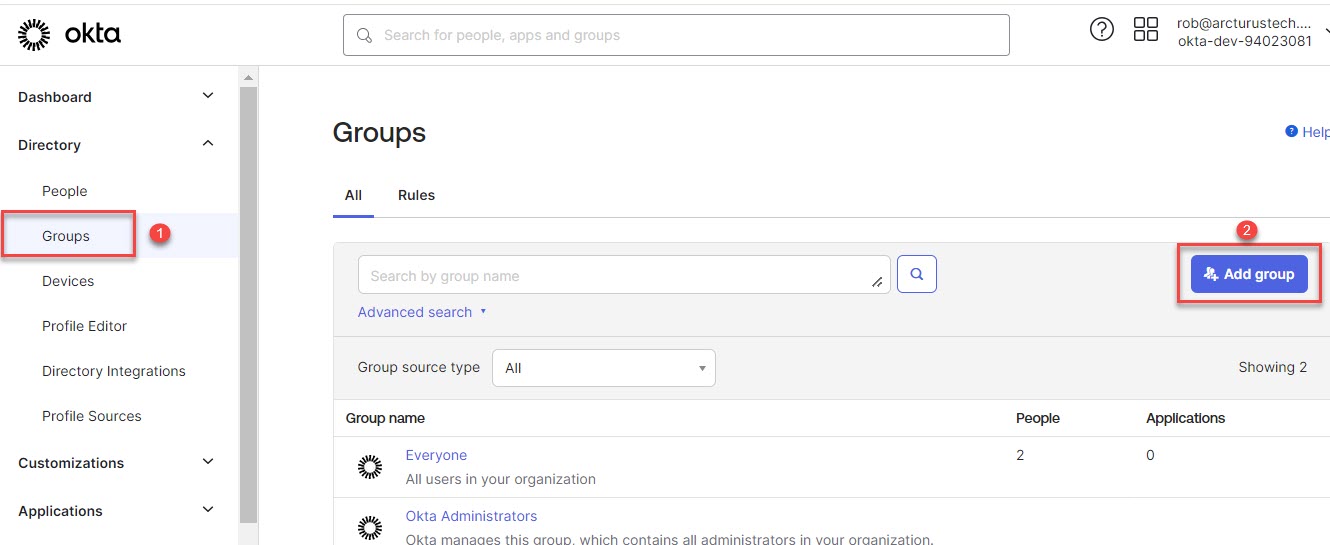Click the magnifier search button for groups
The image size is (1330, 545).
coord(916,274)
